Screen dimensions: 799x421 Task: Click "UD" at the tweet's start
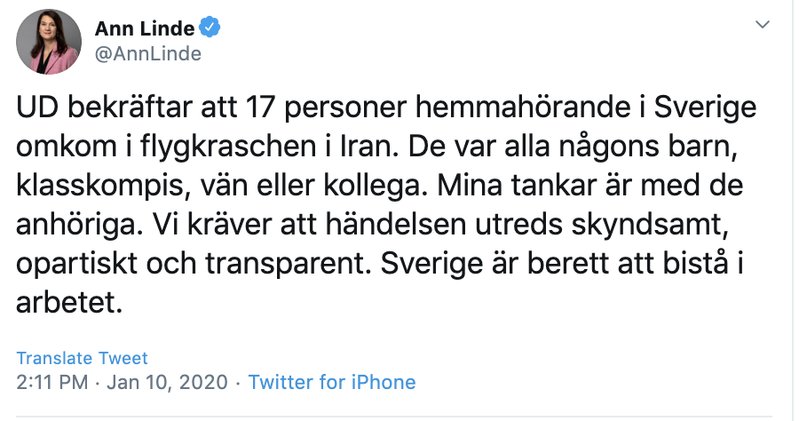coord(38,108)
